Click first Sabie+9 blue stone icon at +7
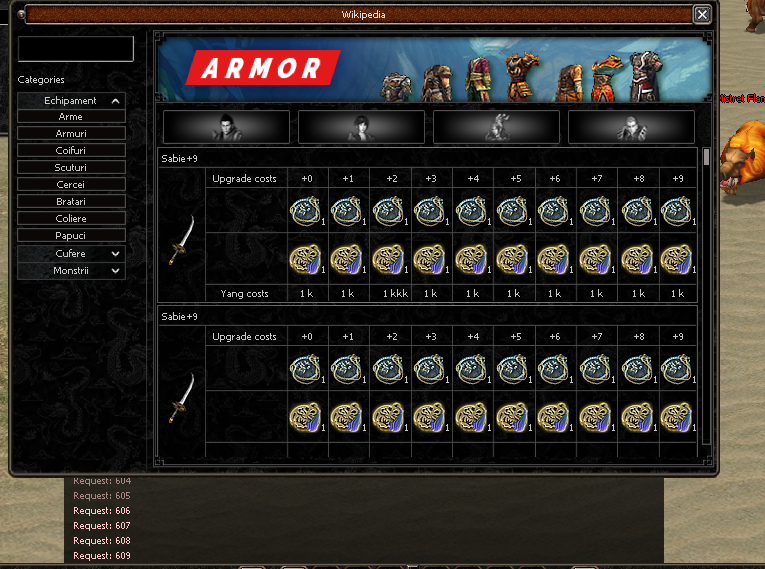 [596, 211]
